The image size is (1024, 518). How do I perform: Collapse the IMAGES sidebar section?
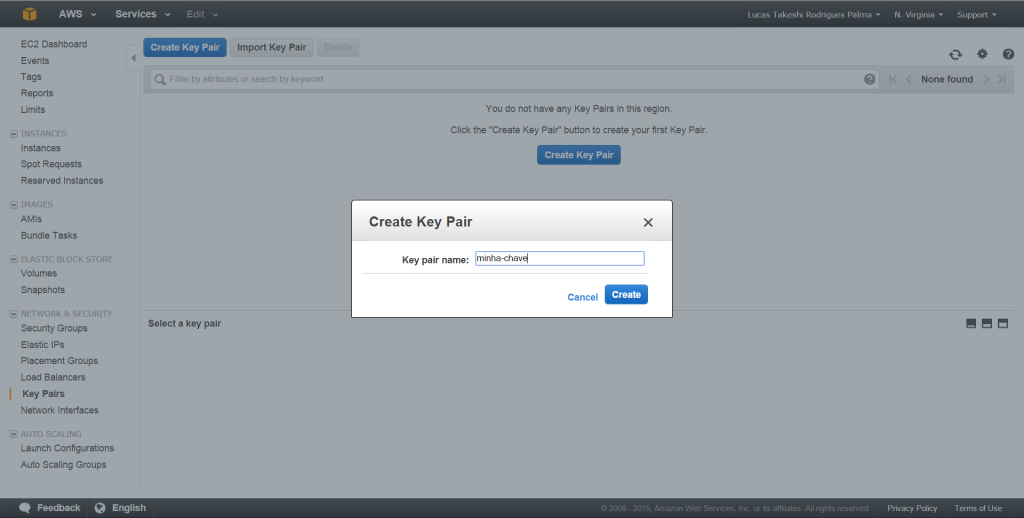coord(13,205)
